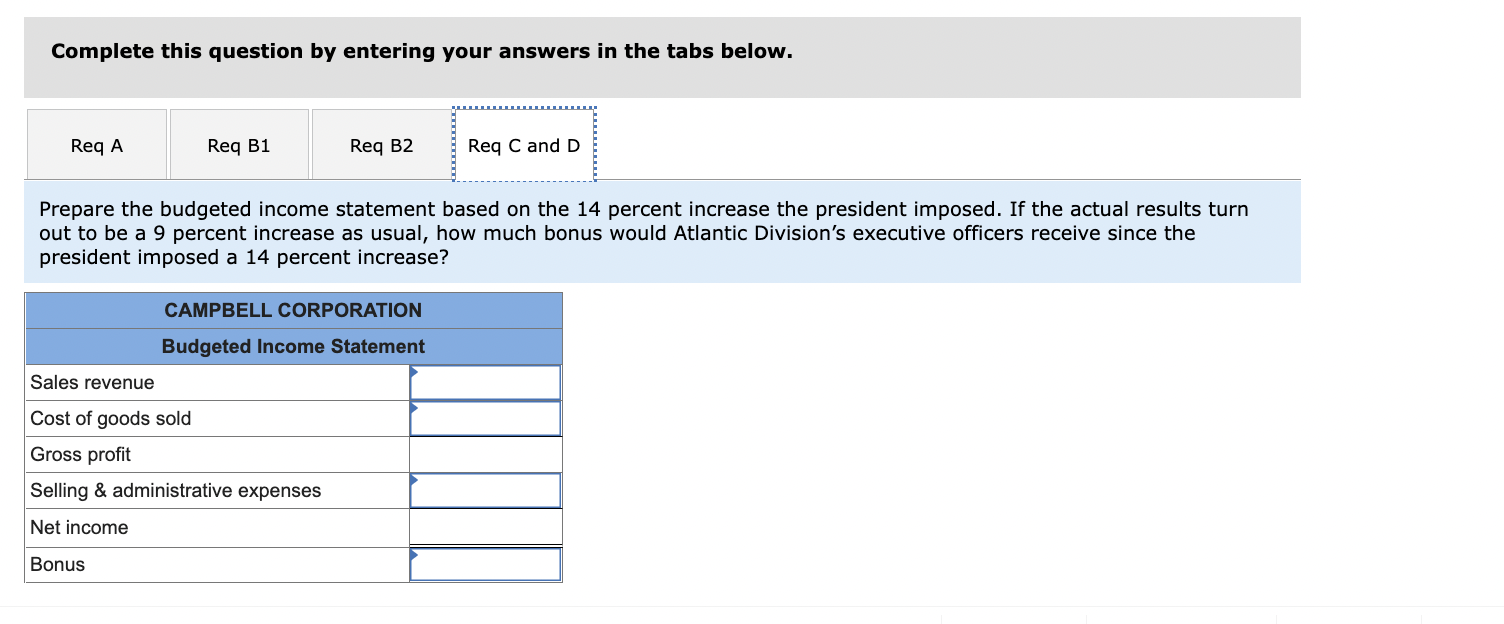Click the Bonus row label
Viewport: 1504px width, 624px height.
[x=57, y=563]
